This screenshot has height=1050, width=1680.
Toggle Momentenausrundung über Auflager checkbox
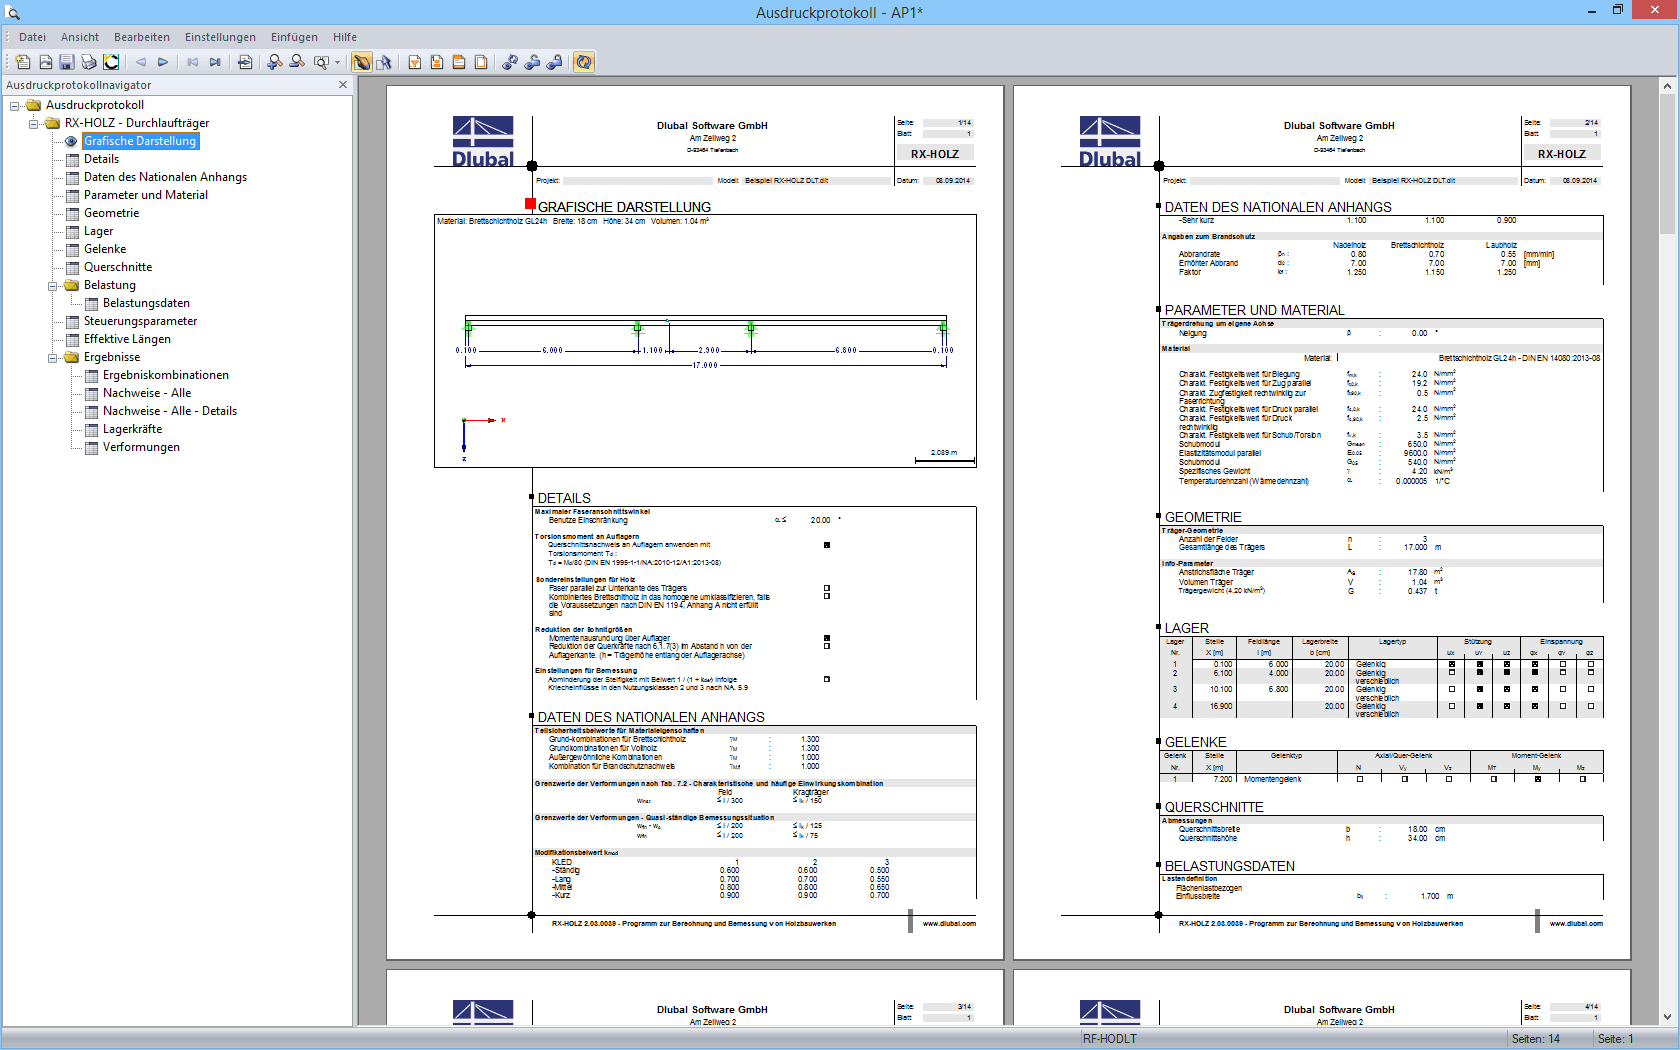tap(827, 638)
